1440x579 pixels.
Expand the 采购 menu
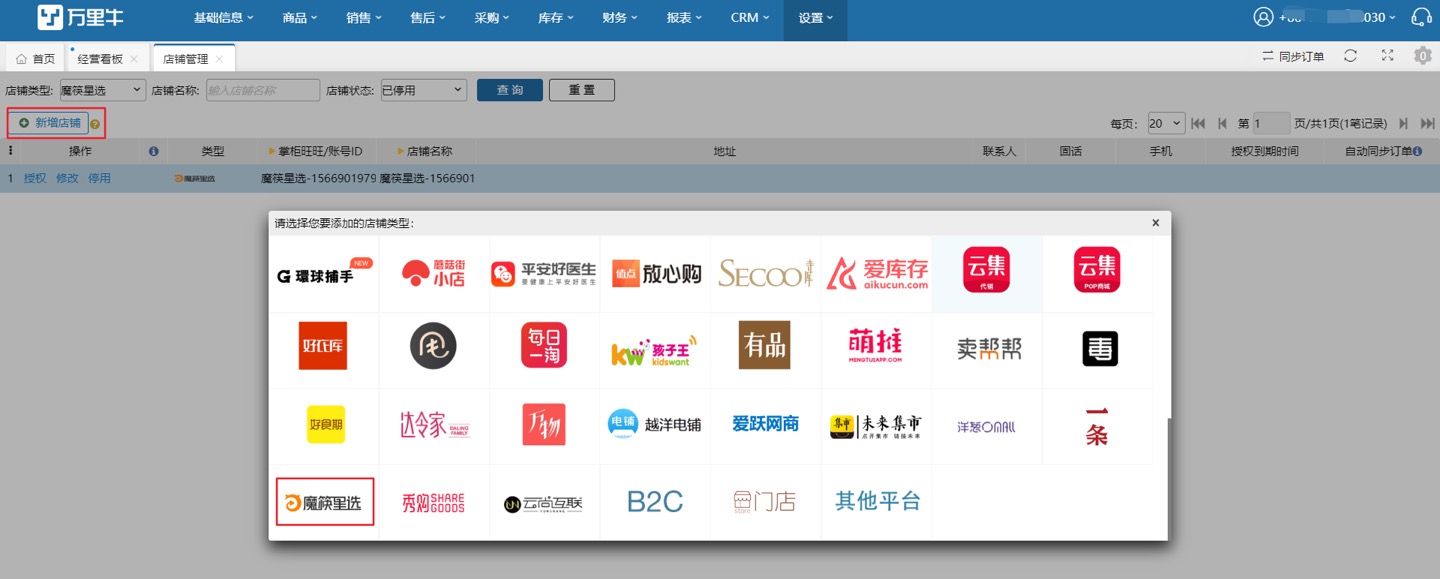click(492, 18)
